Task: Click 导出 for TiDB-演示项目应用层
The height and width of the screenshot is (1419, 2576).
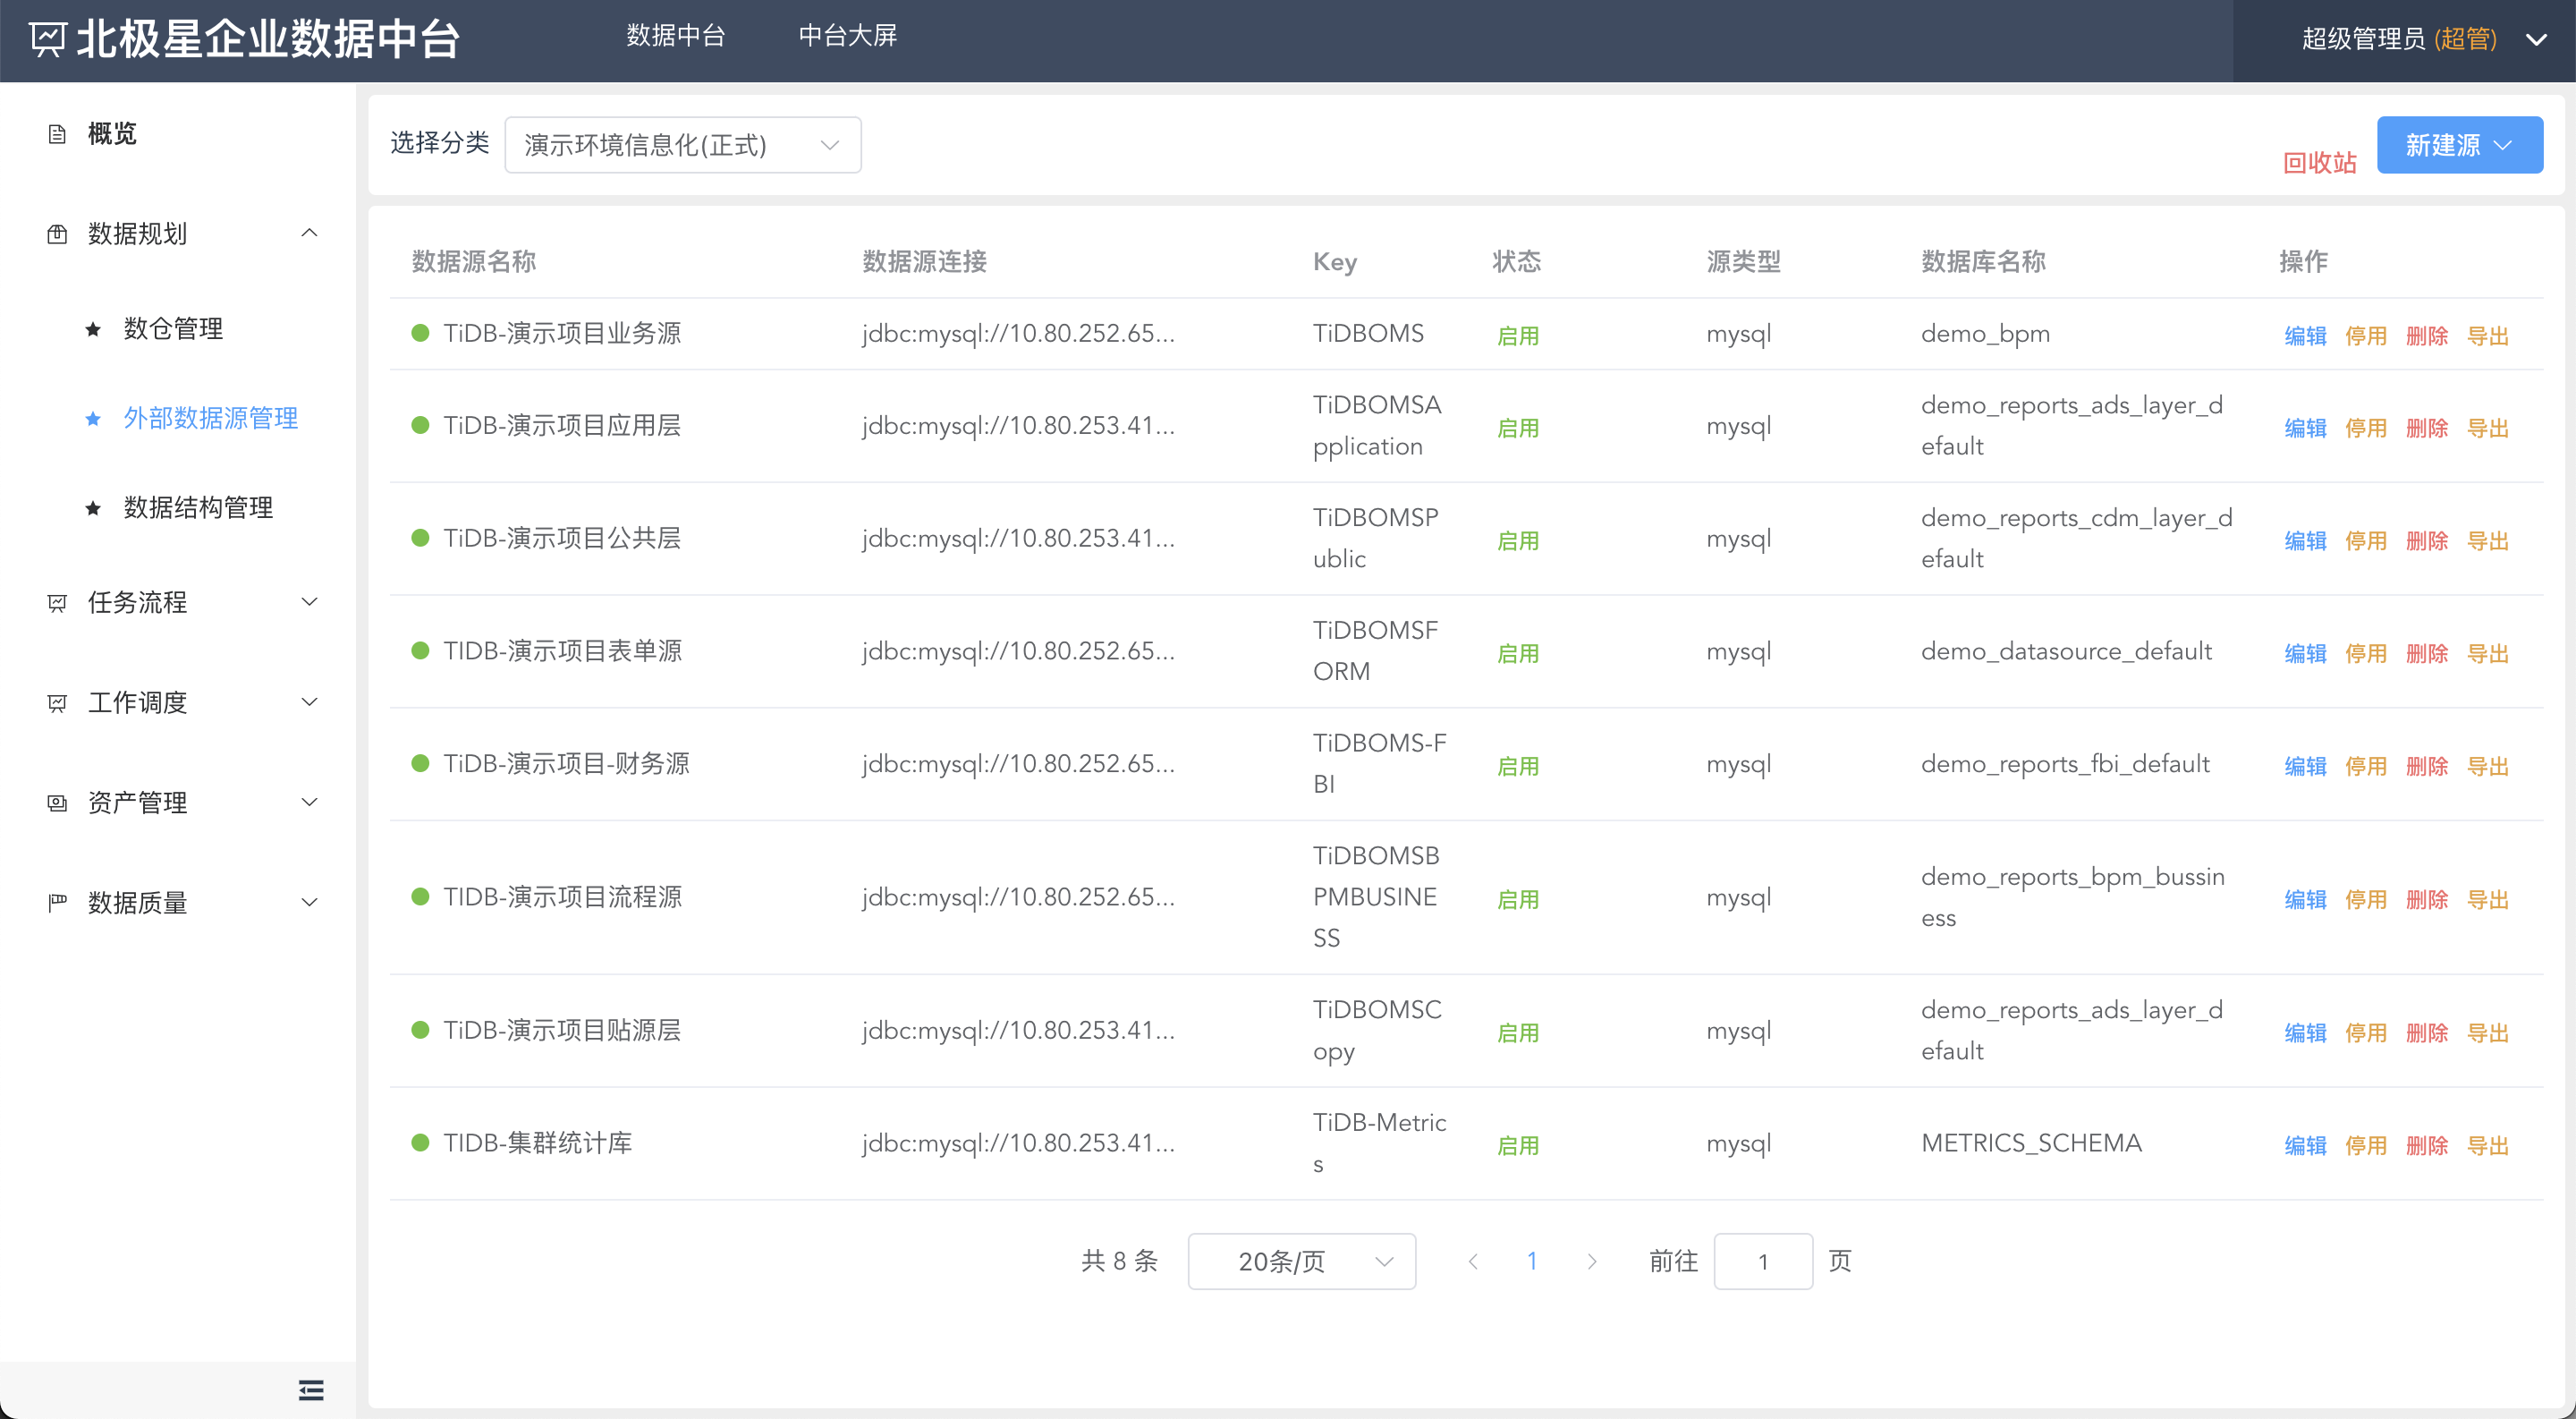Action: [2488, 429]
